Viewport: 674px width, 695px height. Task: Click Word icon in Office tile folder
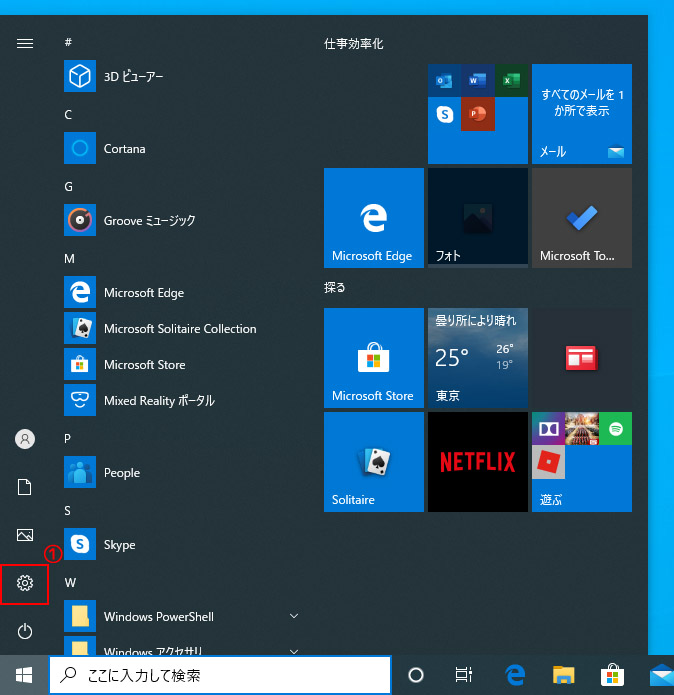click(x=478, y=81)
